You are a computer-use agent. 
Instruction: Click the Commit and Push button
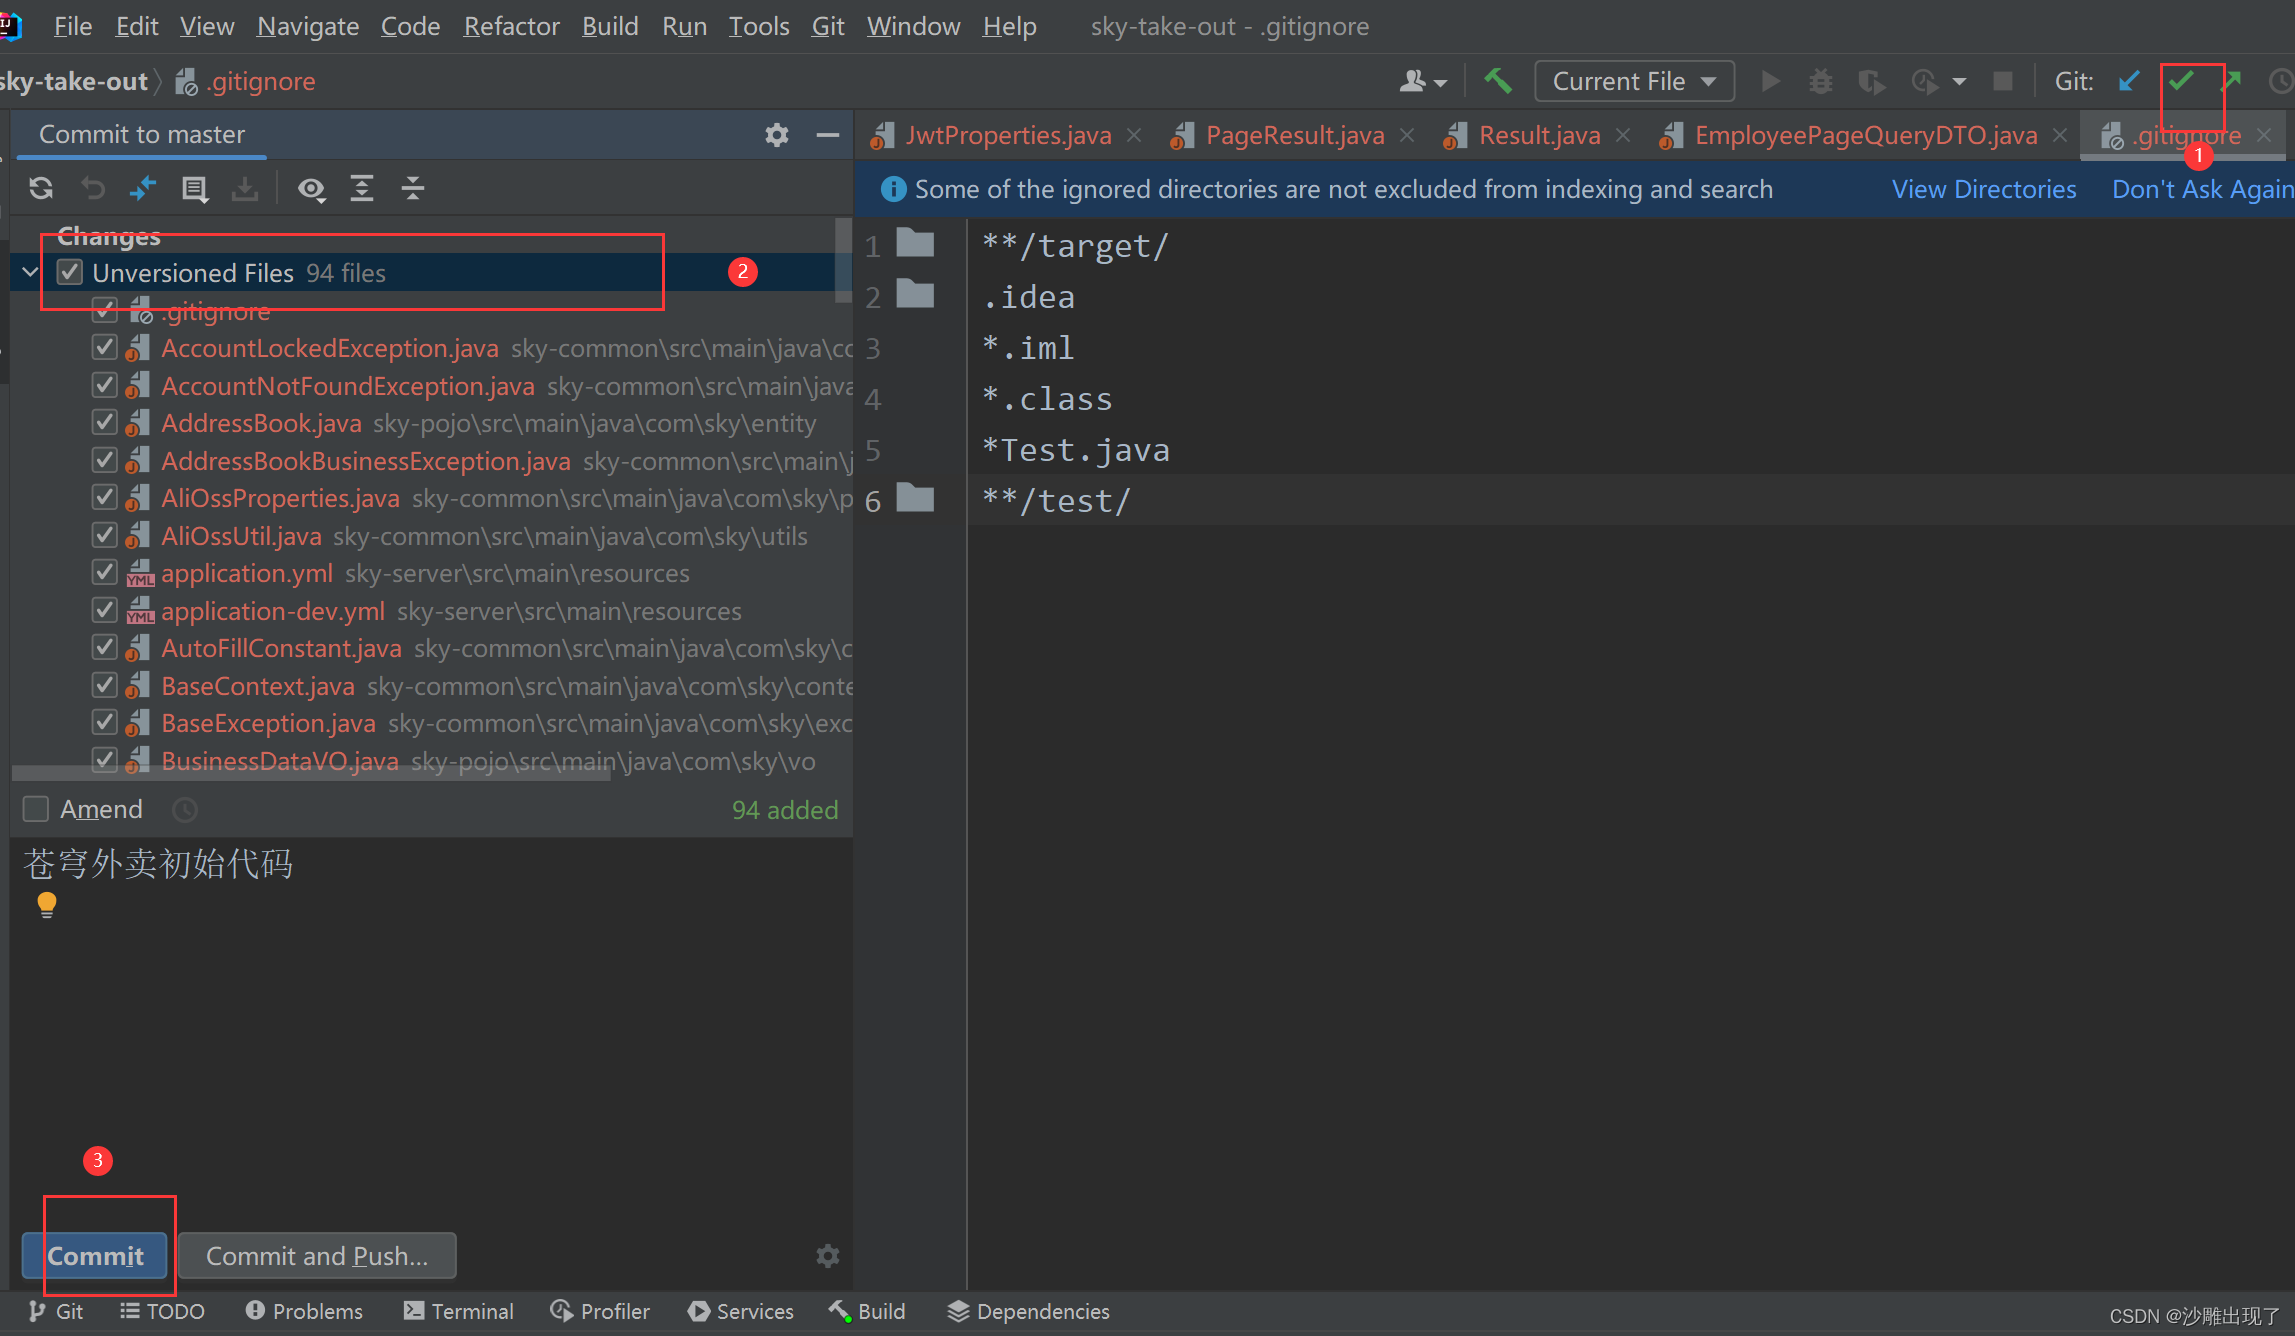[317, 1256]
